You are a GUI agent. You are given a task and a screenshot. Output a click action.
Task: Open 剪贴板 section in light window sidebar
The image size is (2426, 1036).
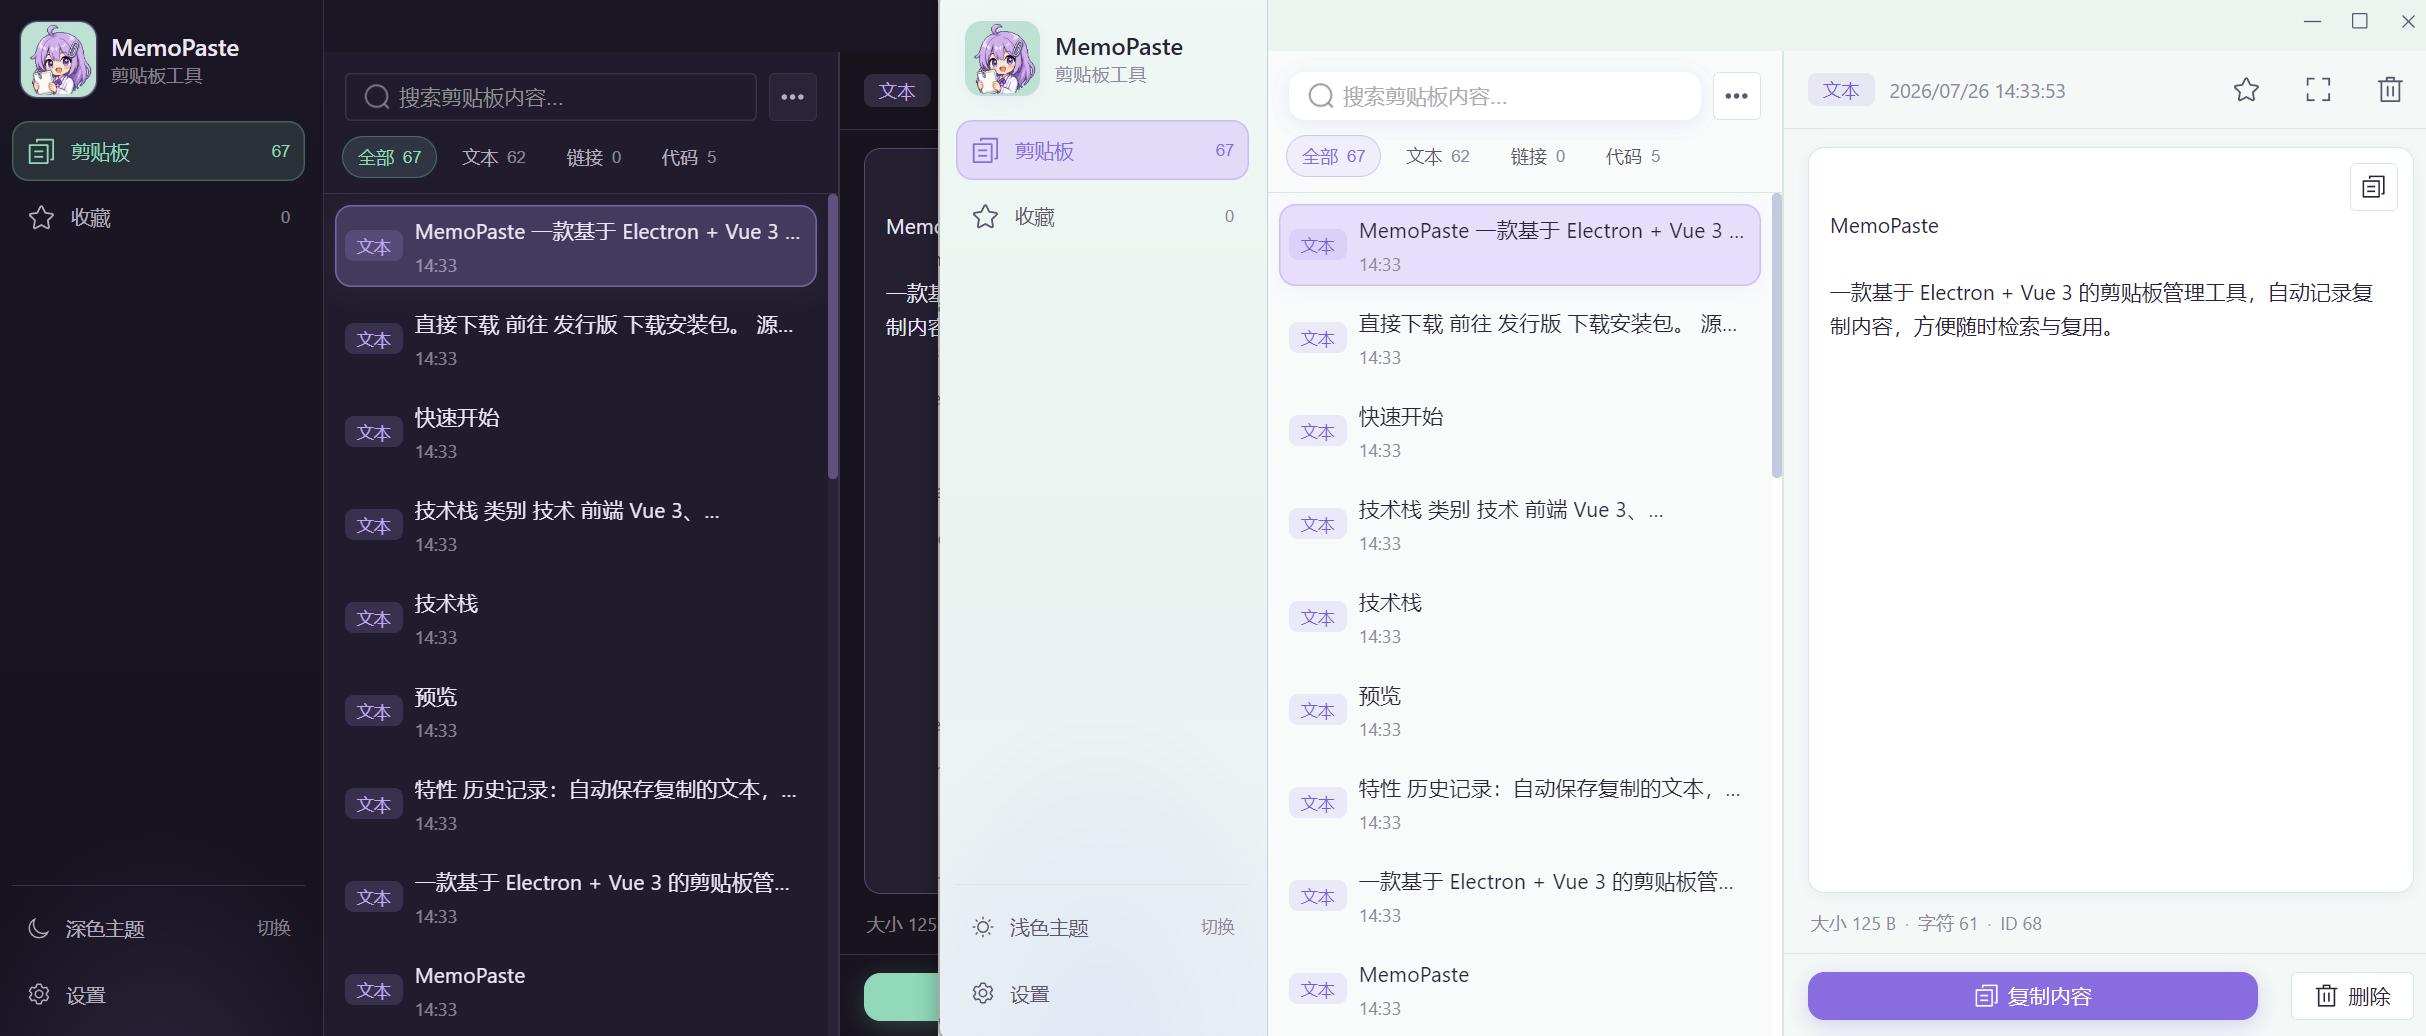pyautogui.click(x=1102, y=150)
